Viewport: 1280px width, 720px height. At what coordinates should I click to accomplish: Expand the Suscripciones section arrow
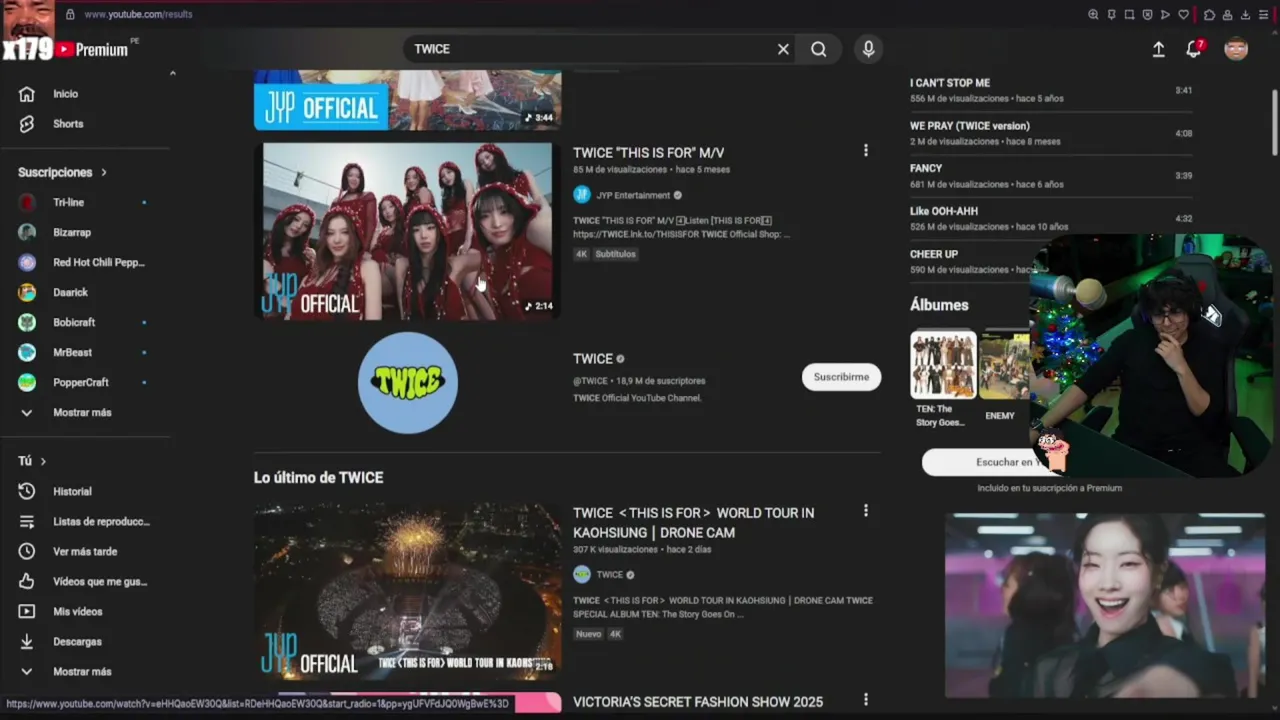point(103,172)
